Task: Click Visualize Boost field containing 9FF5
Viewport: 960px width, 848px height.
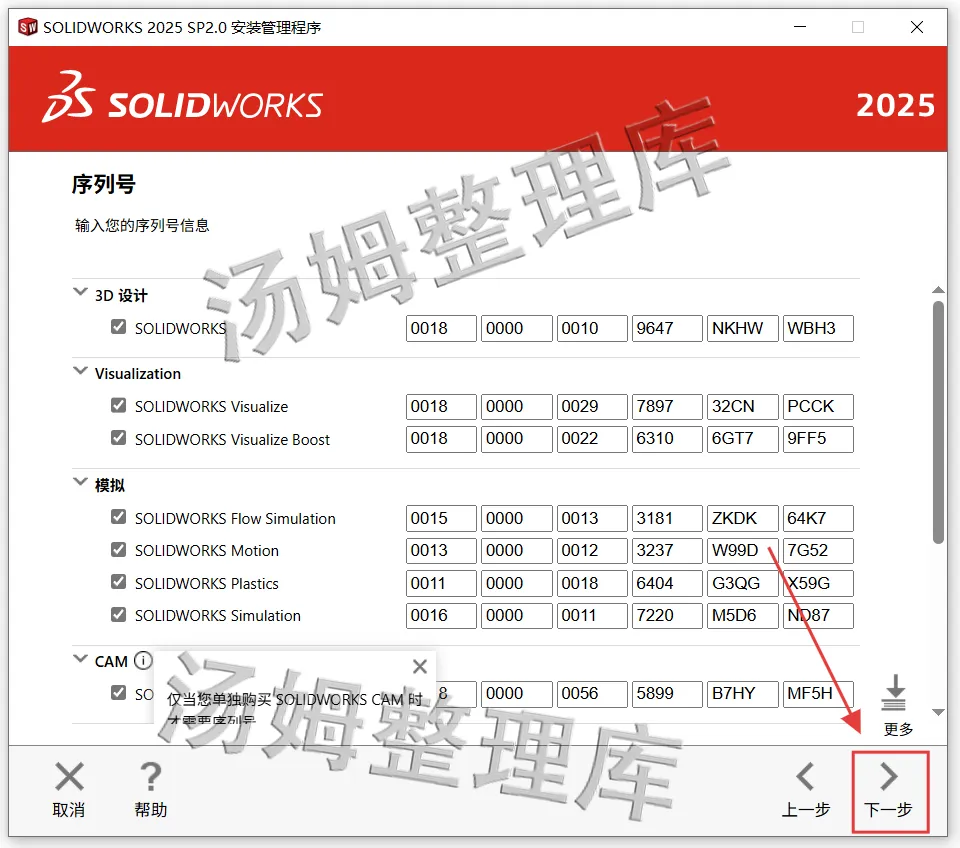Action: 818,439
